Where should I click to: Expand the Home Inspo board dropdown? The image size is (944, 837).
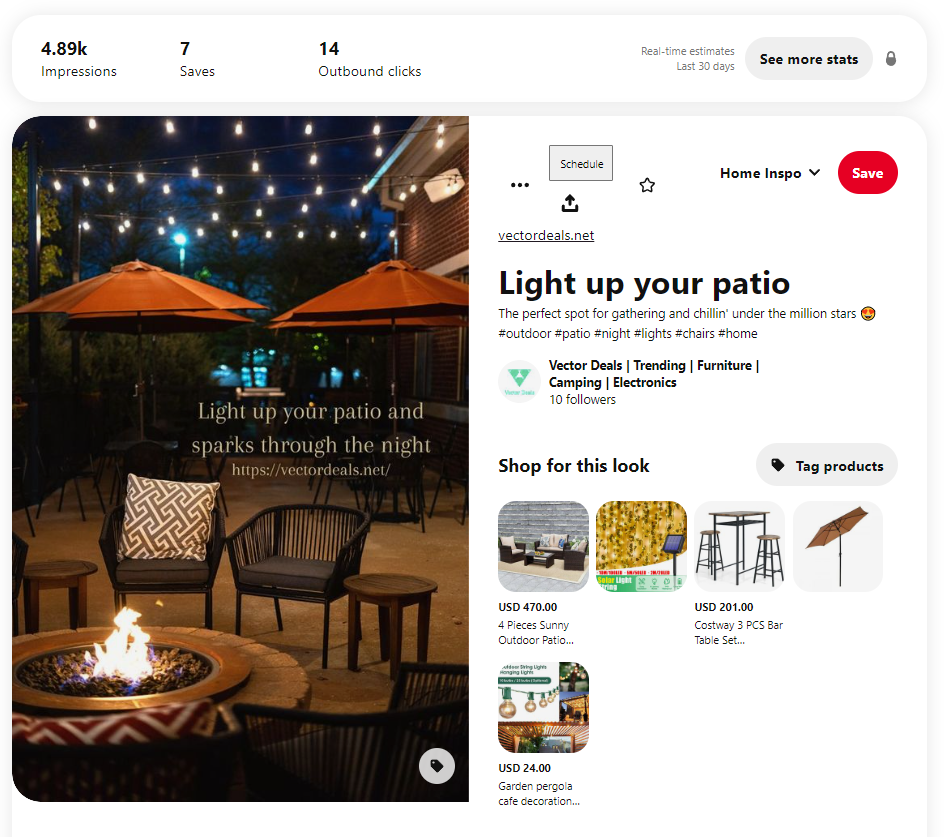[x=770, y=173]
